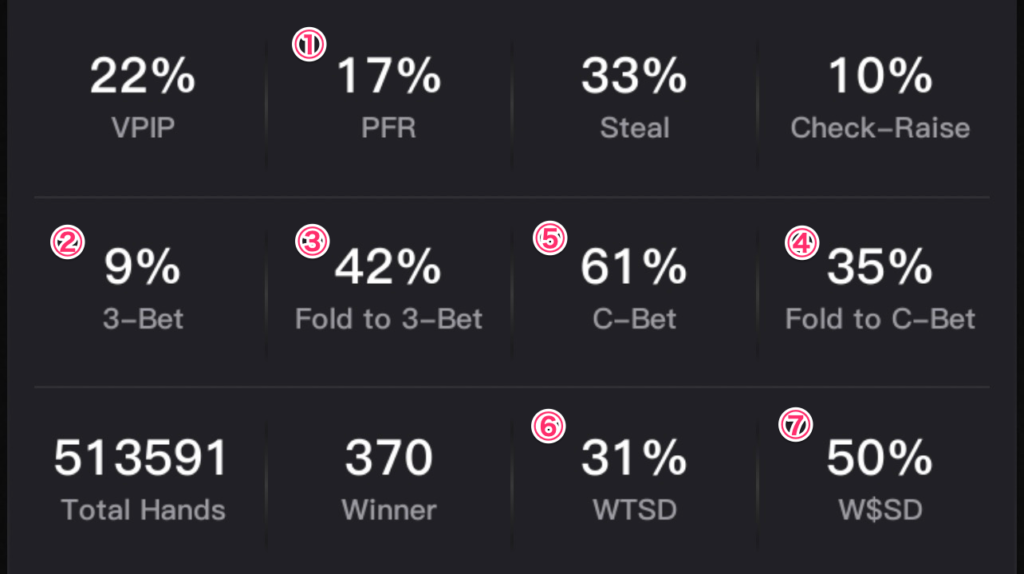This screenshot has height=574, width=1024.
Task: Click the number 2 badge beside 3-Bet
Action: point(68,242)
